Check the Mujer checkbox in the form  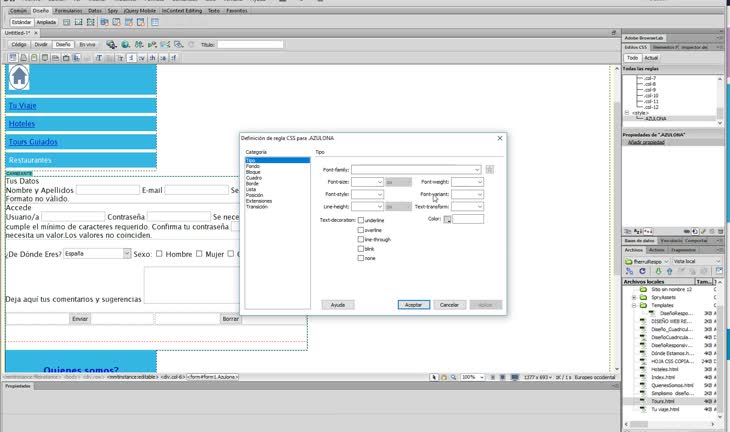(199, 254)
